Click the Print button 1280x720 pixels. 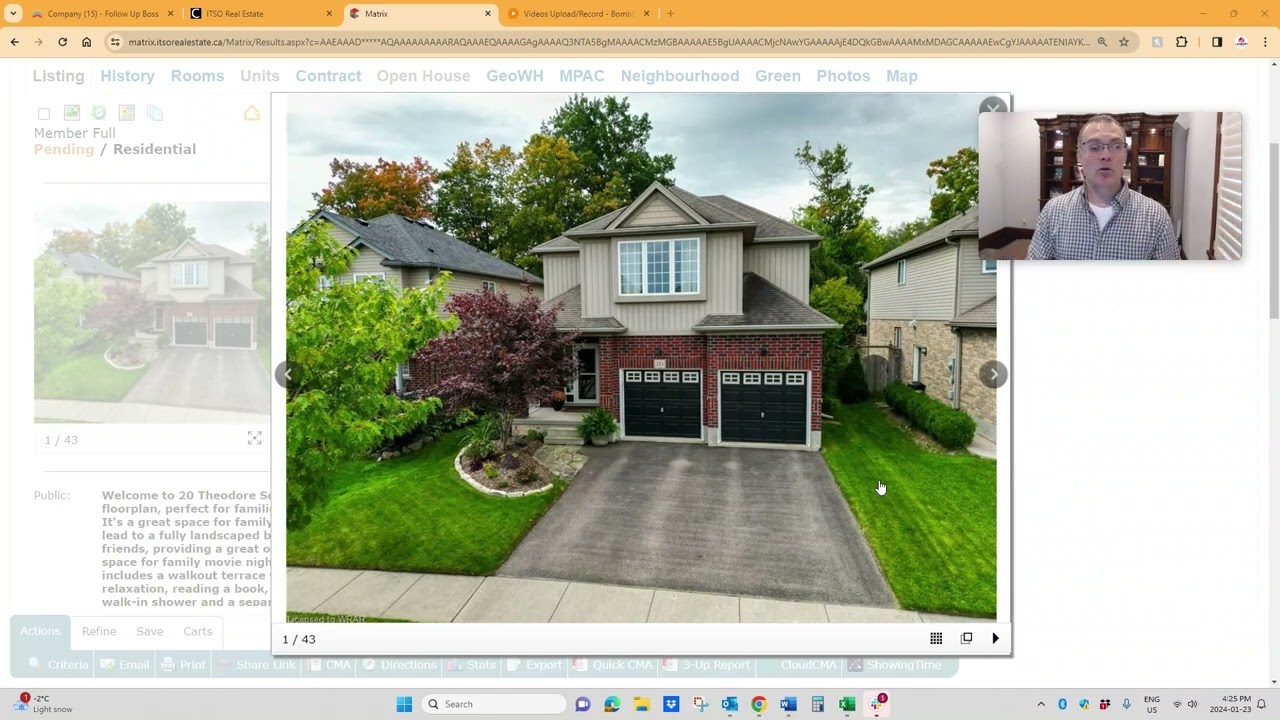183,665
